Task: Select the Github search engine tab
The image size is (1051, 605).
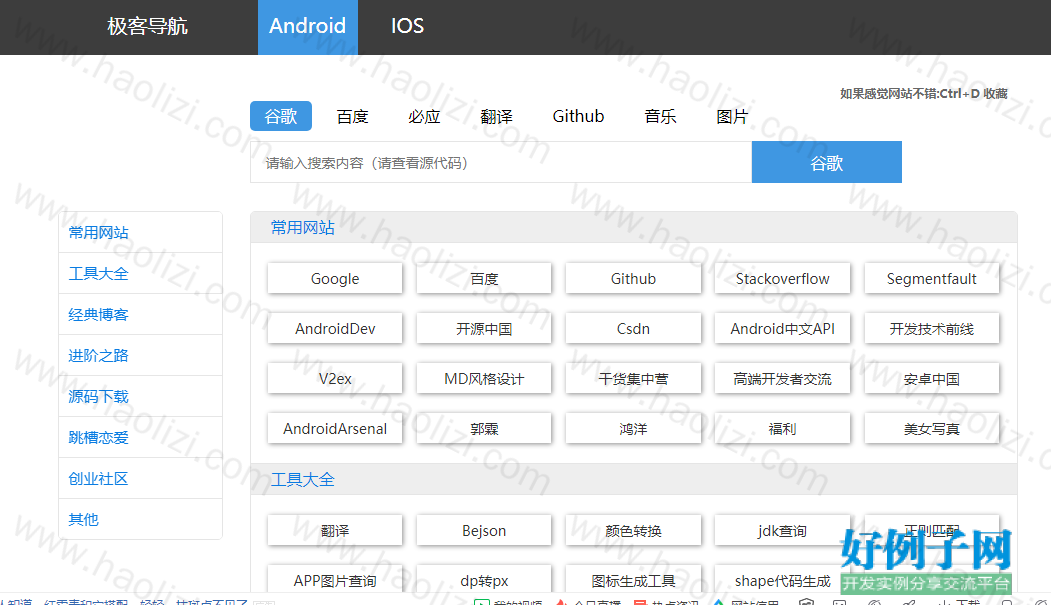Action: point(578,116)
